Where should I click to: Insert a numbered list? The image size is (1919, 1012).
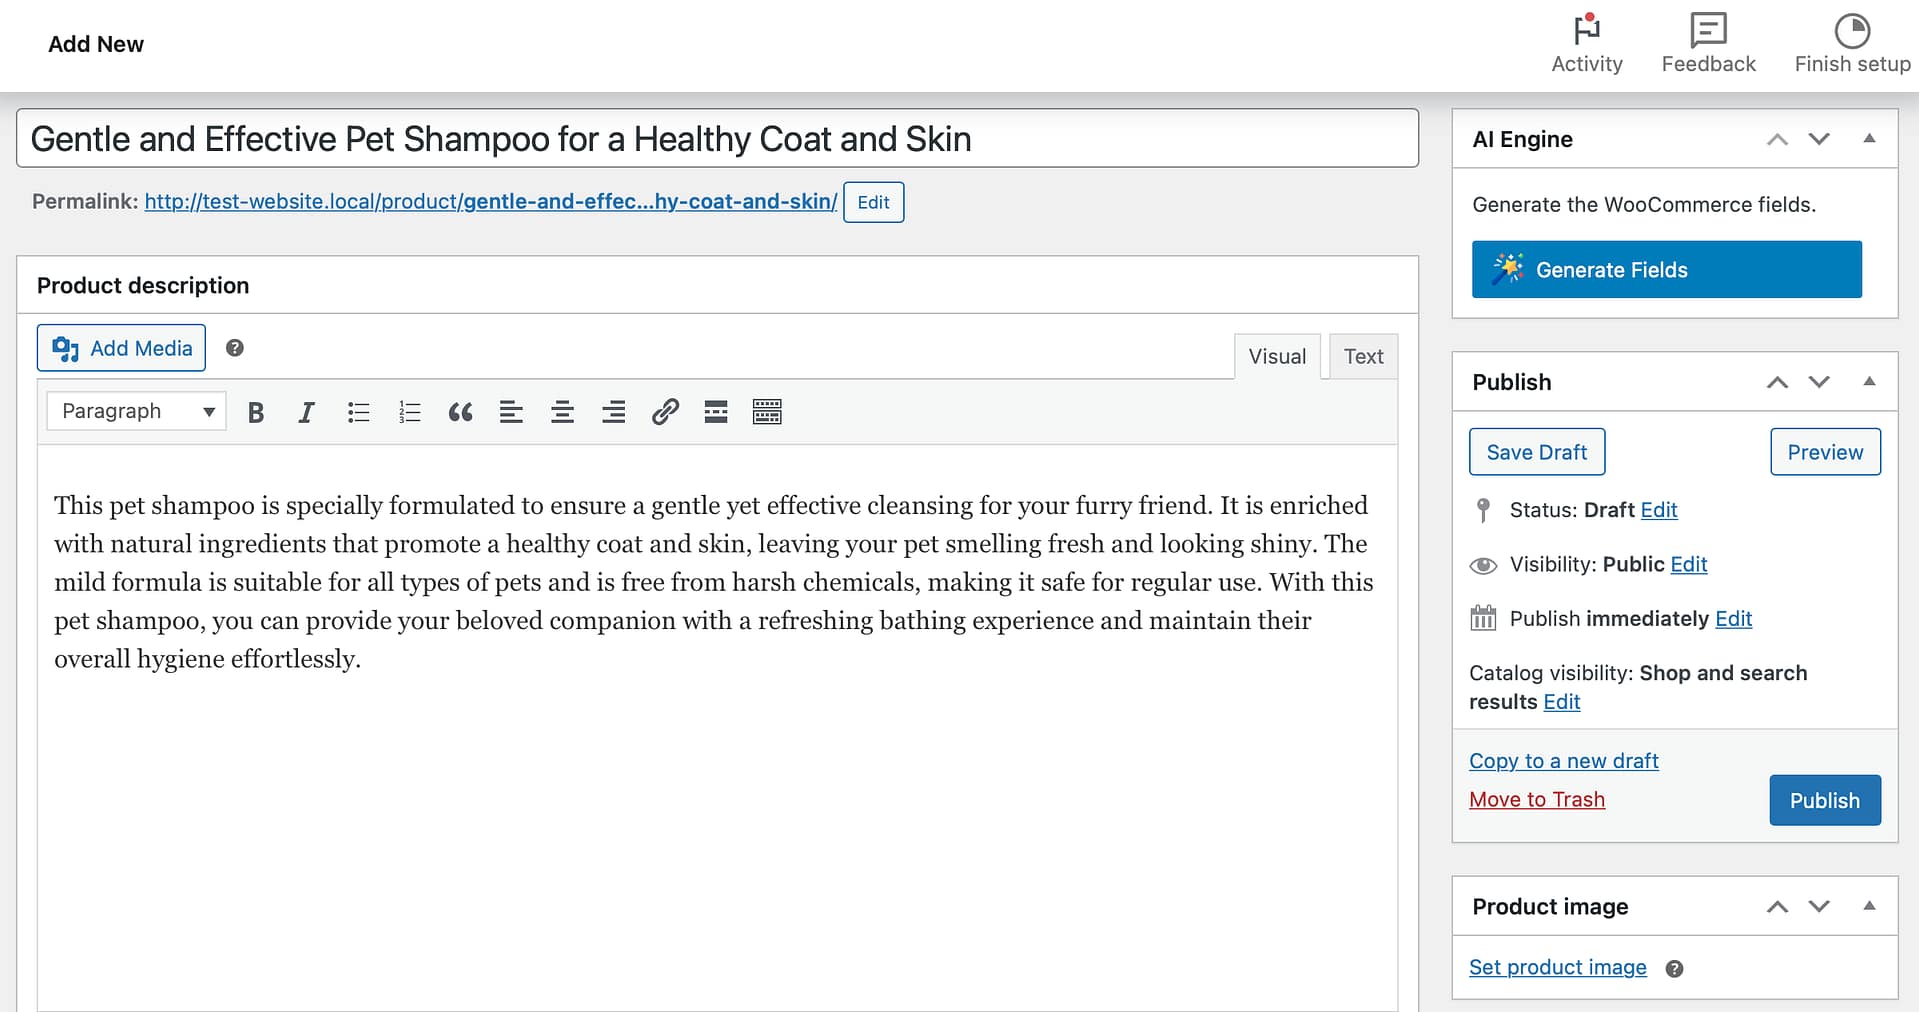point(409,412)
